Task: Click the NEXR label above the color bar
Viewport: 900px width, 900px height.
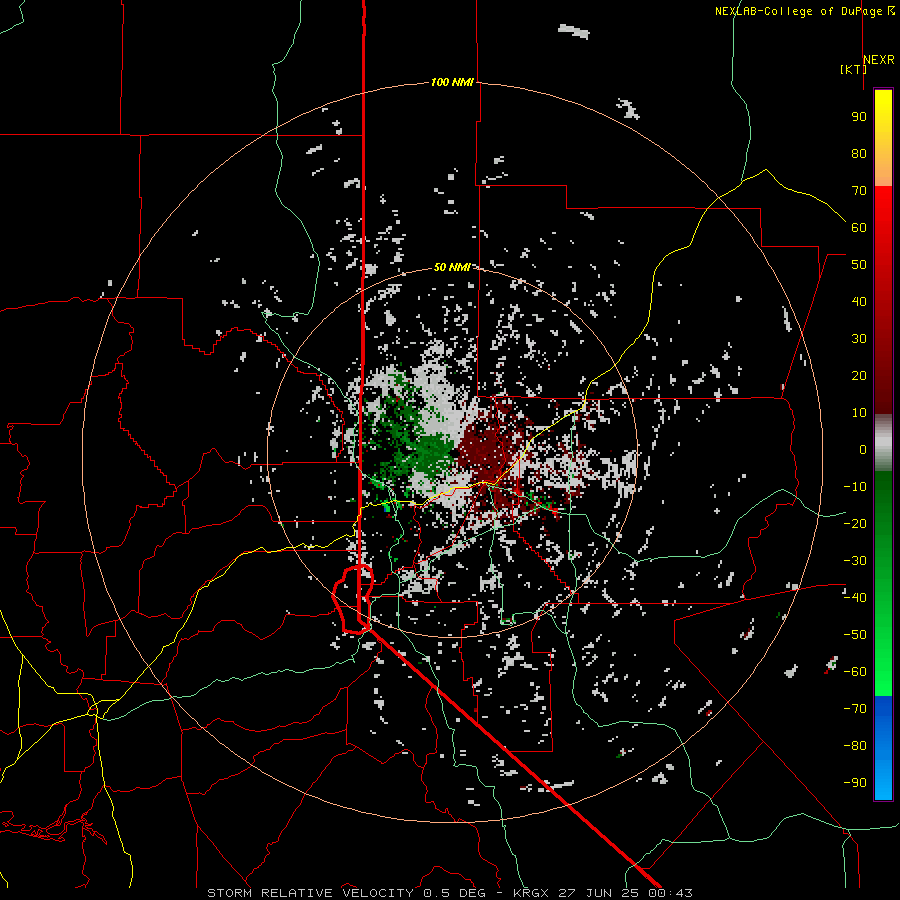Action: tap(879, 60)
